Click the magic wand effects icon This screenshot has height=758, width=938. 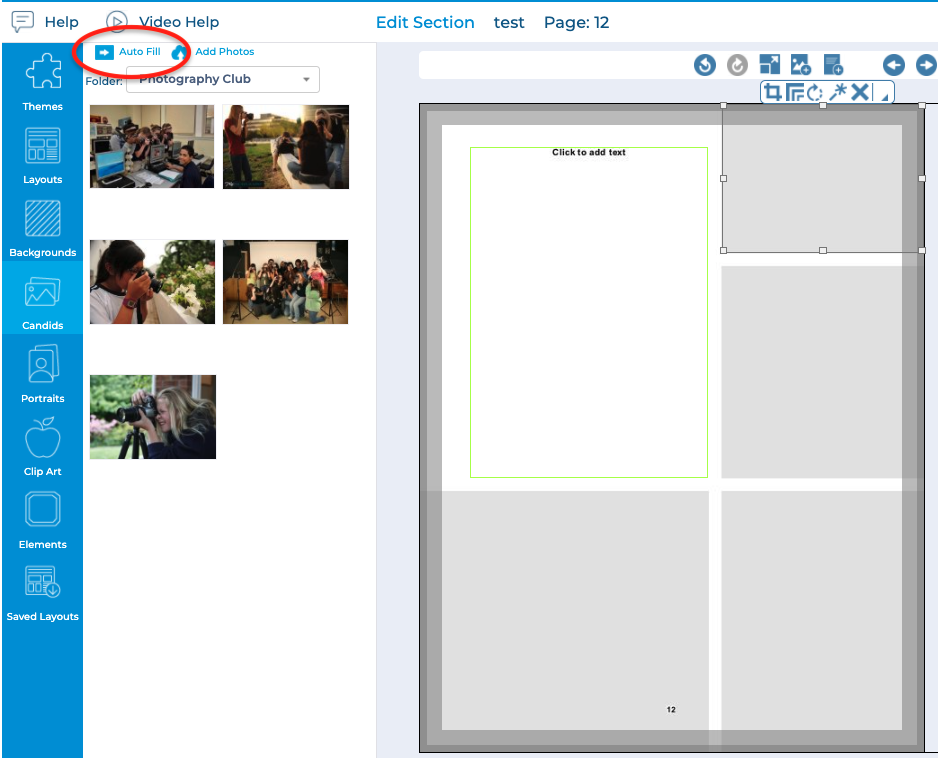click(x=838, y=93)
